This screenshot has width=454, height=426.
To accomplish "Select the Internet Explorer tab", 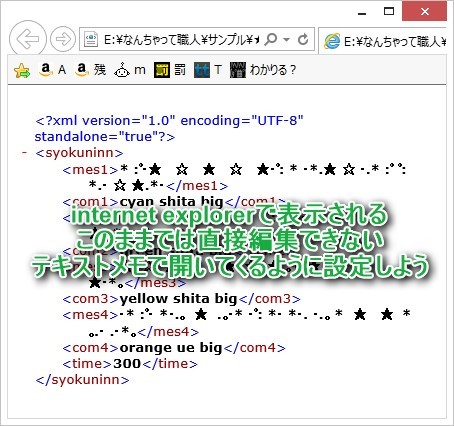I will 382,41.
